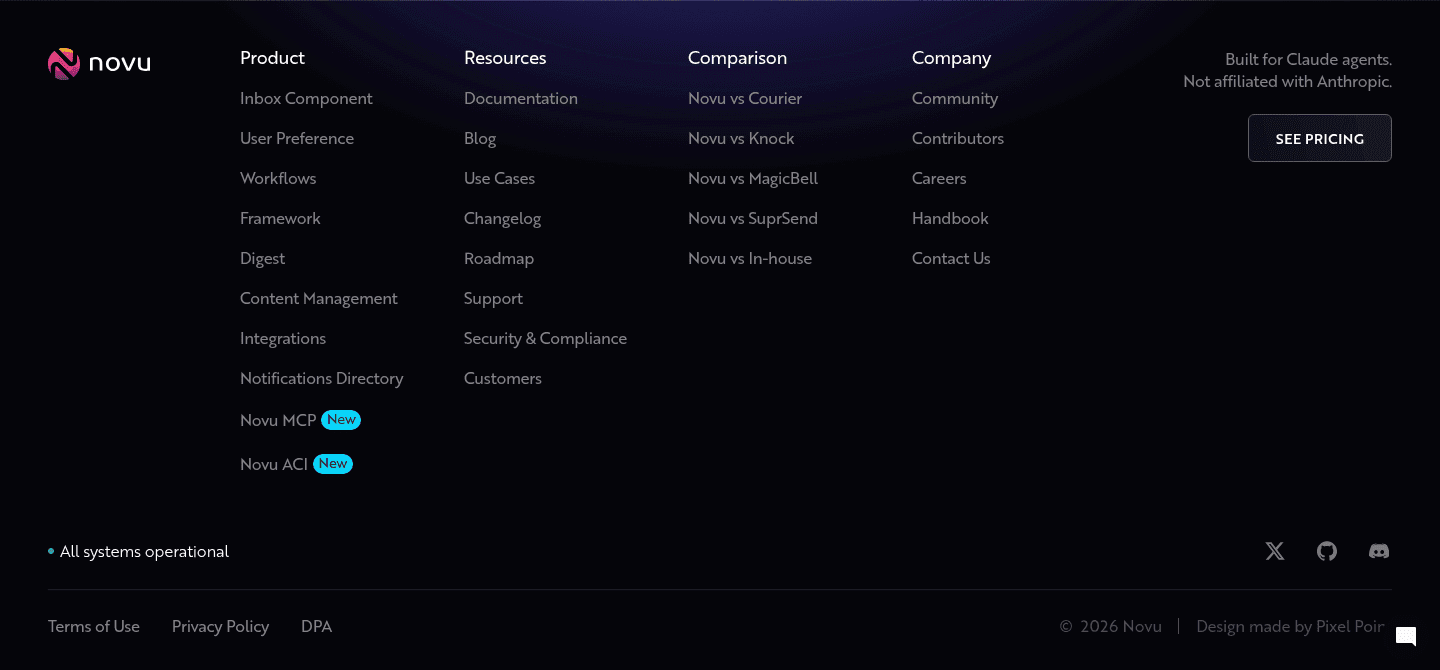Open the Integrations link
This screenshot has height=670, width=1440.
[283, 338]
